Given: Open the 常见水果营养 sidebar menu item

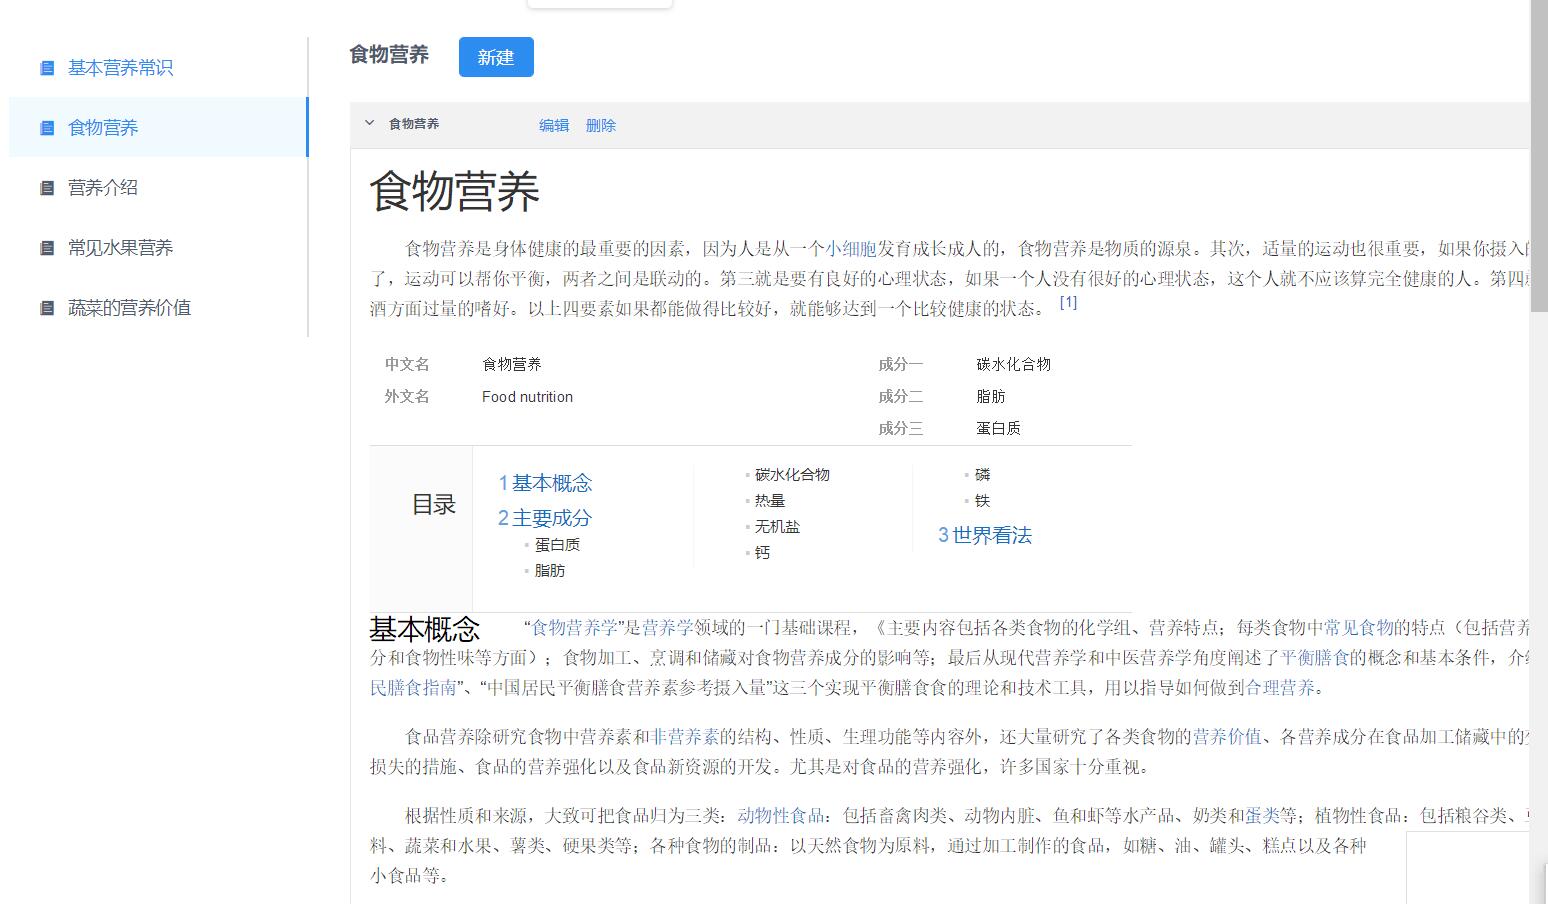Looking at the screenshot, I should tap(120, 248).
